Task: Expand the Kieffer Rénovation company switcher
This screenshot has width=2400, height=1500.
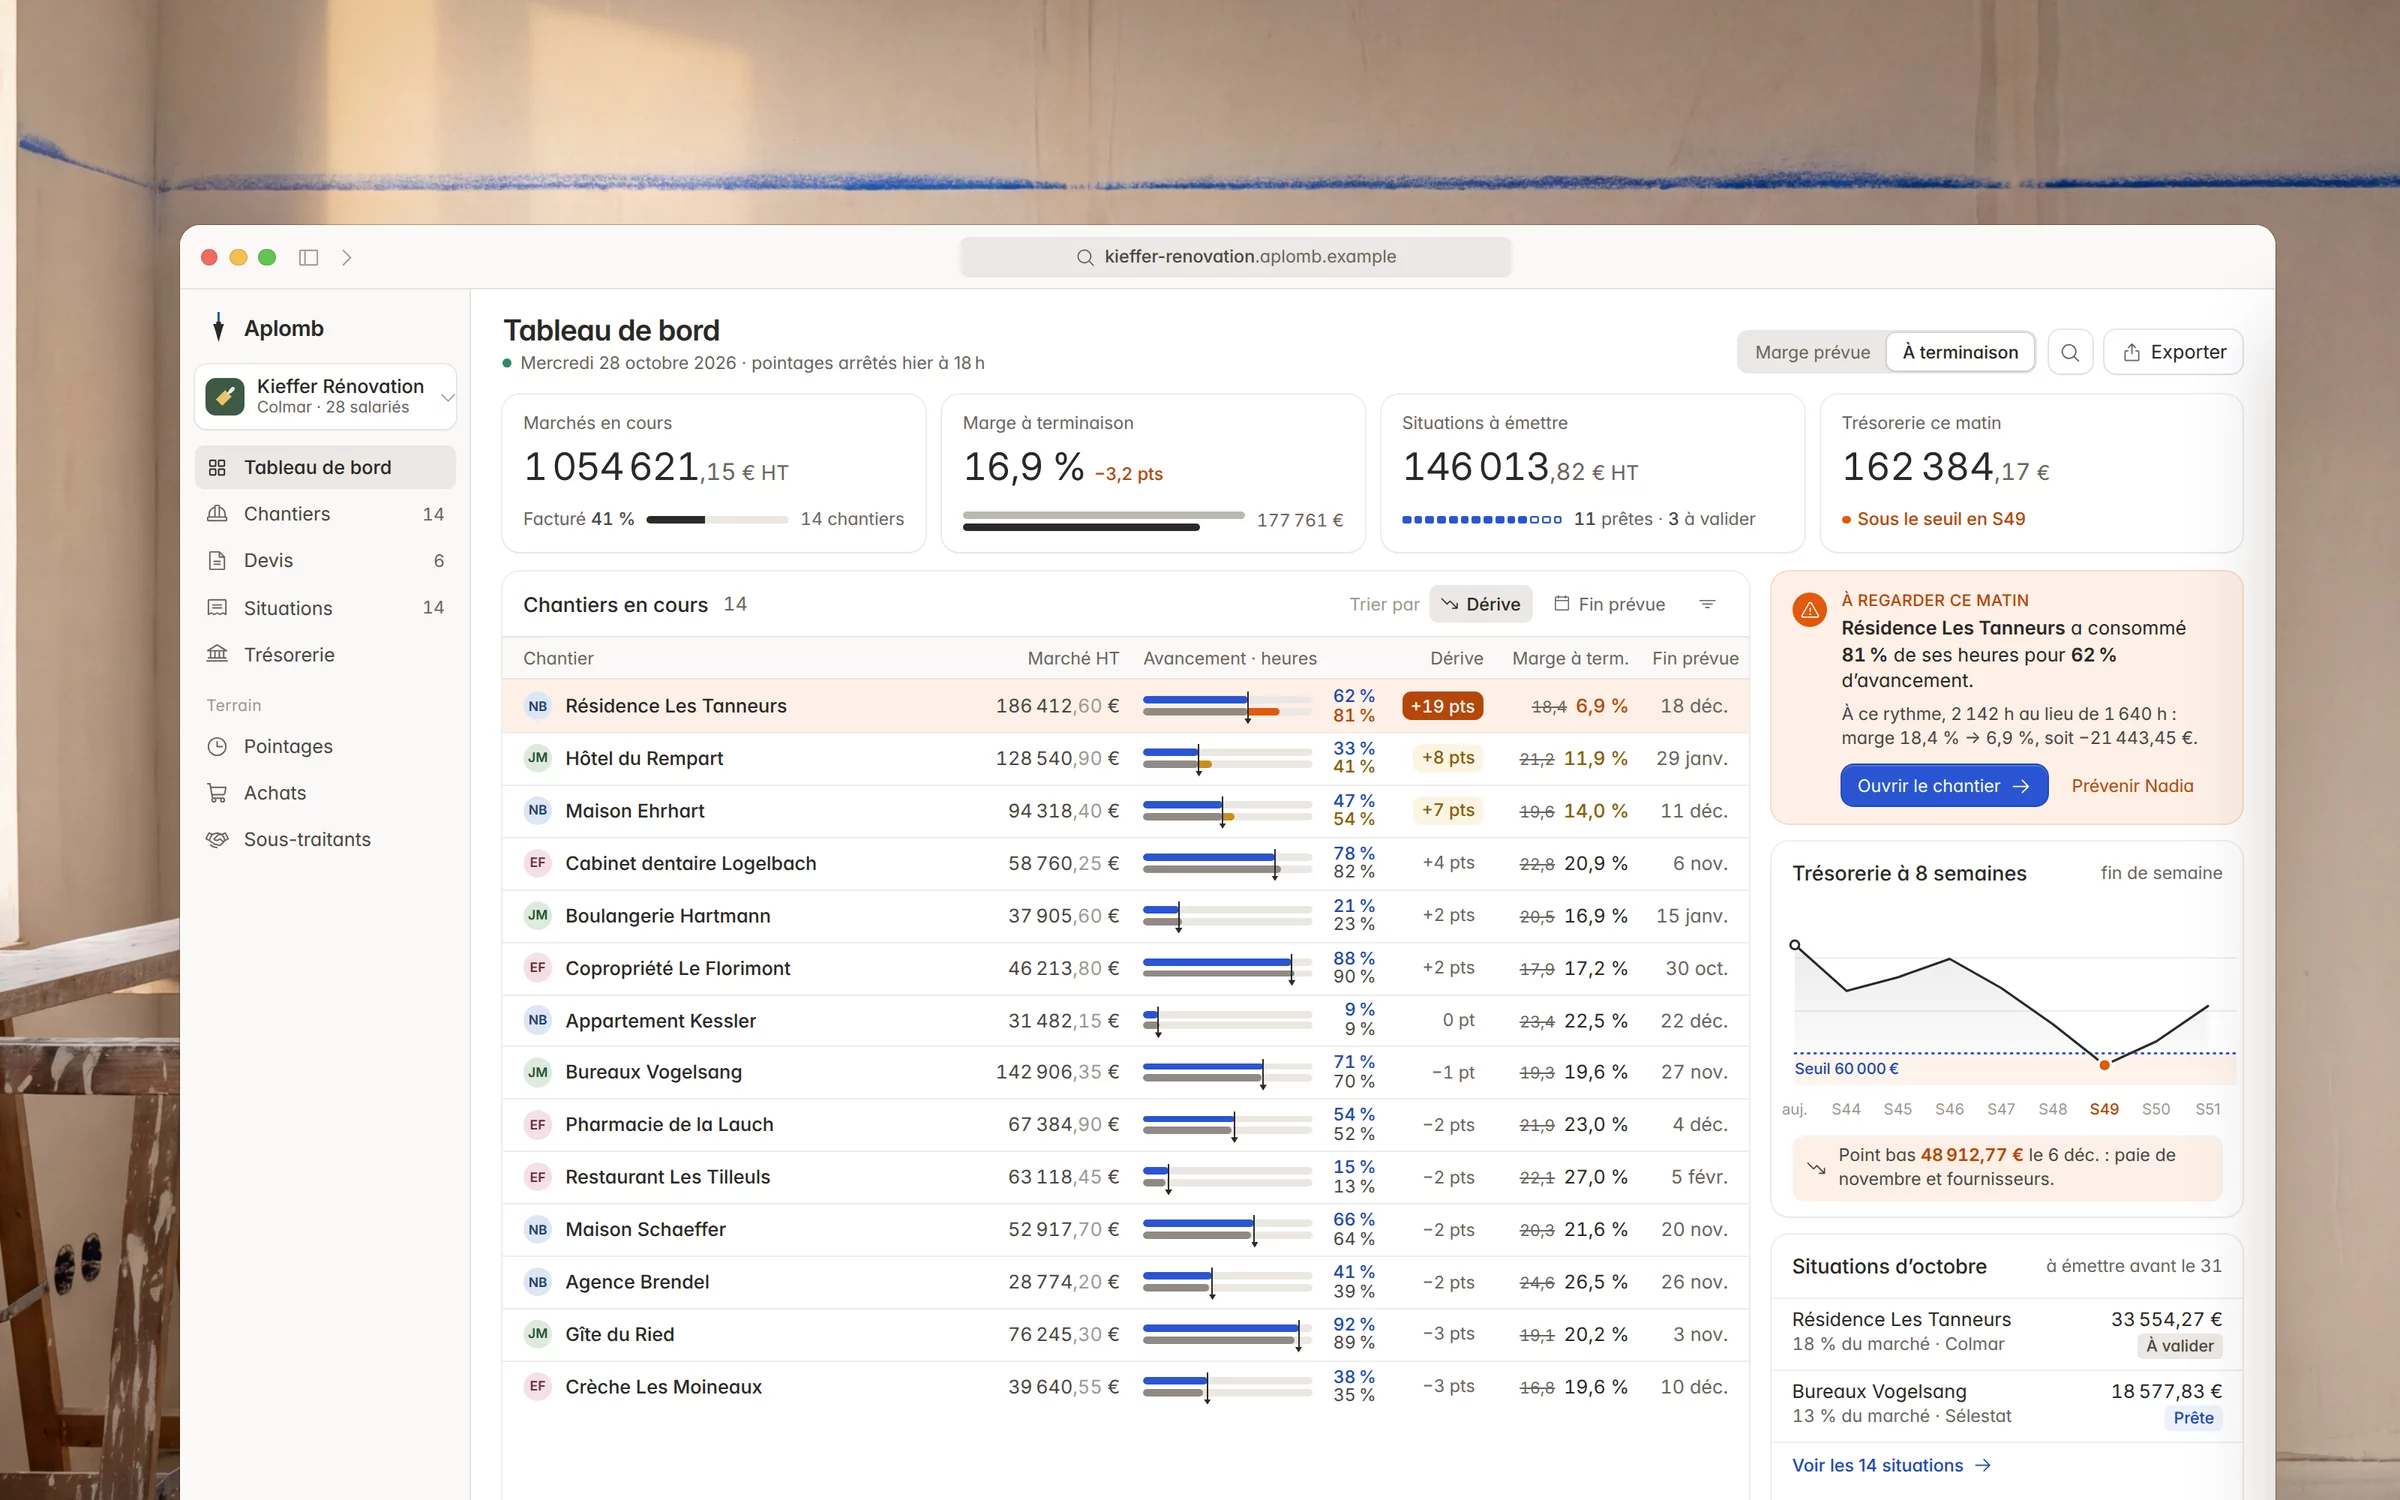Action: click(x=325, y=396)
